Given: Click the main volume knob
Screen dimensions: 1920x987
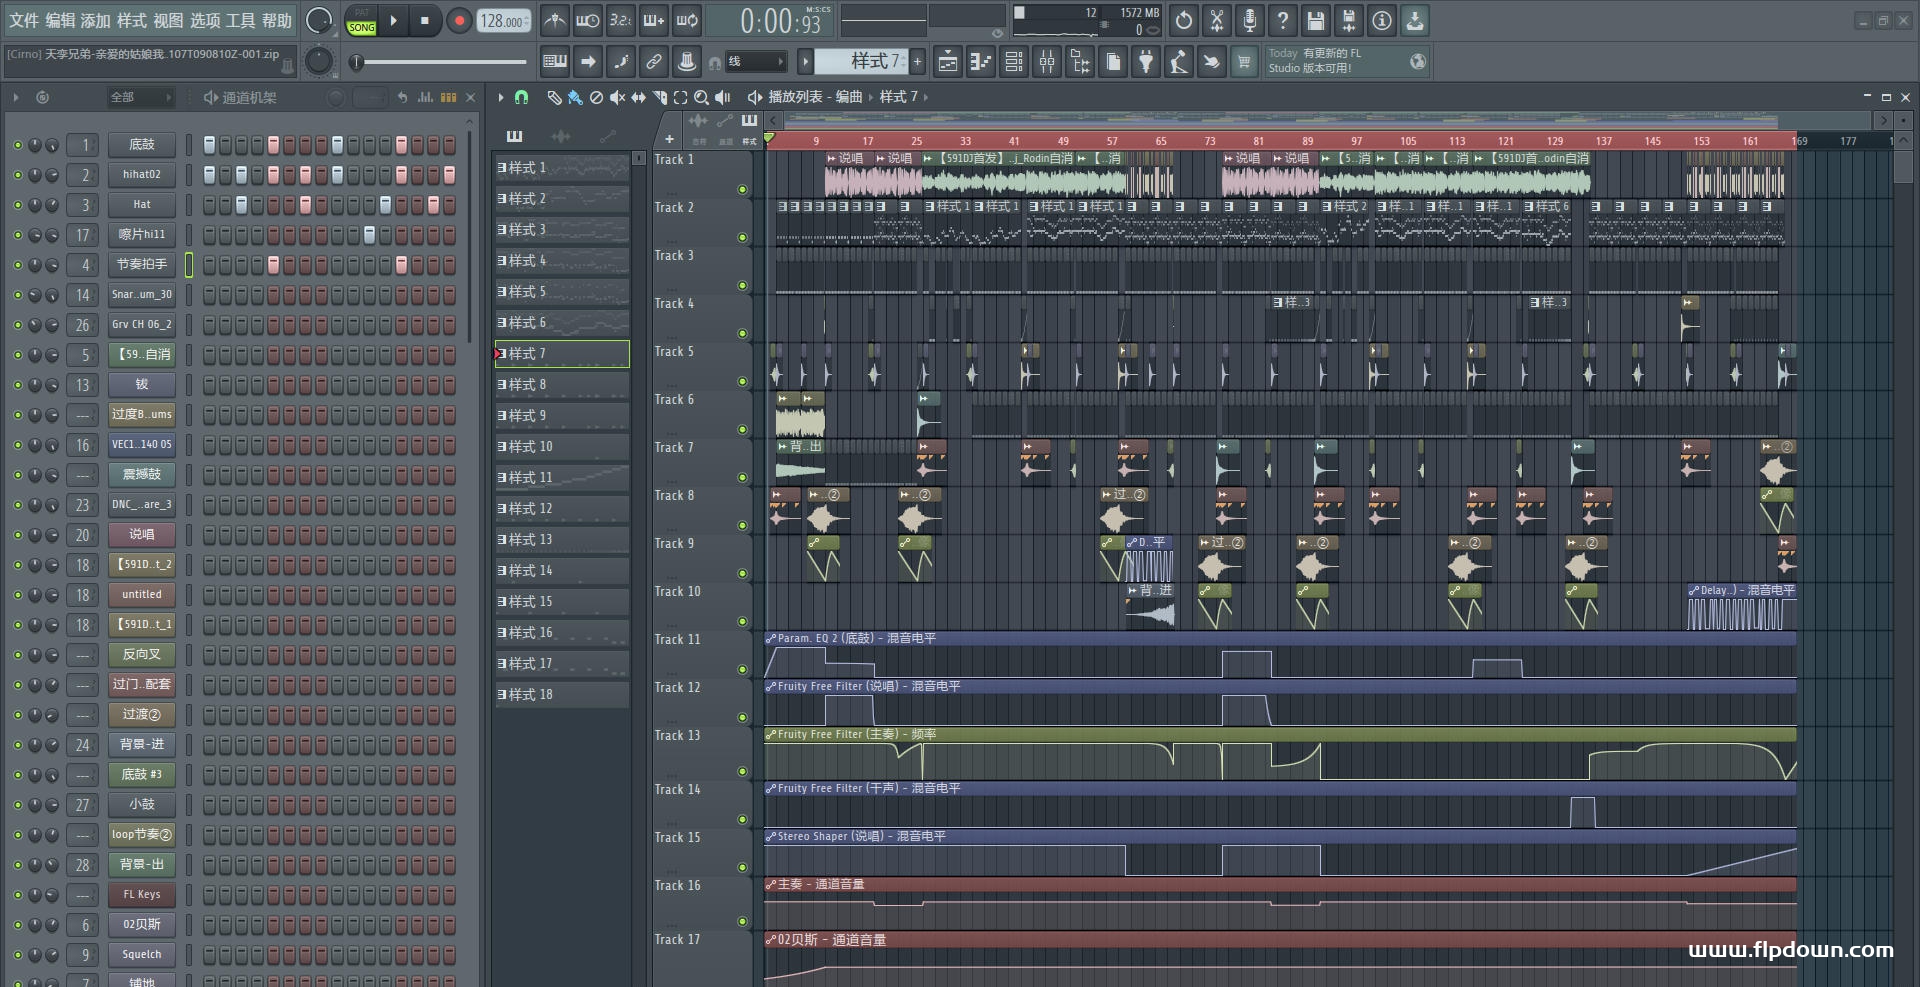Looking at the screenshot, I should [x=319, y=20].
